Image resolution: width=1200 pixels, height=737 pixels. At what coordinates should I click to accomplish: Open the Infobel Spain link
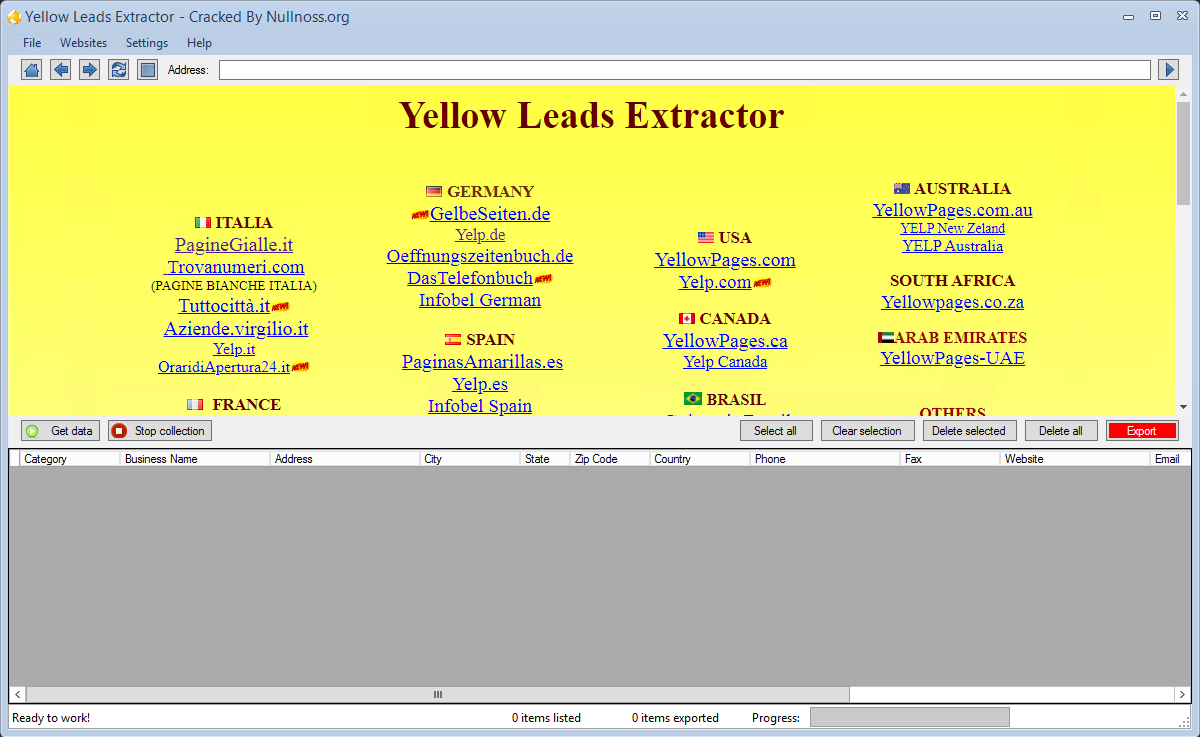(x=480, y=406)
